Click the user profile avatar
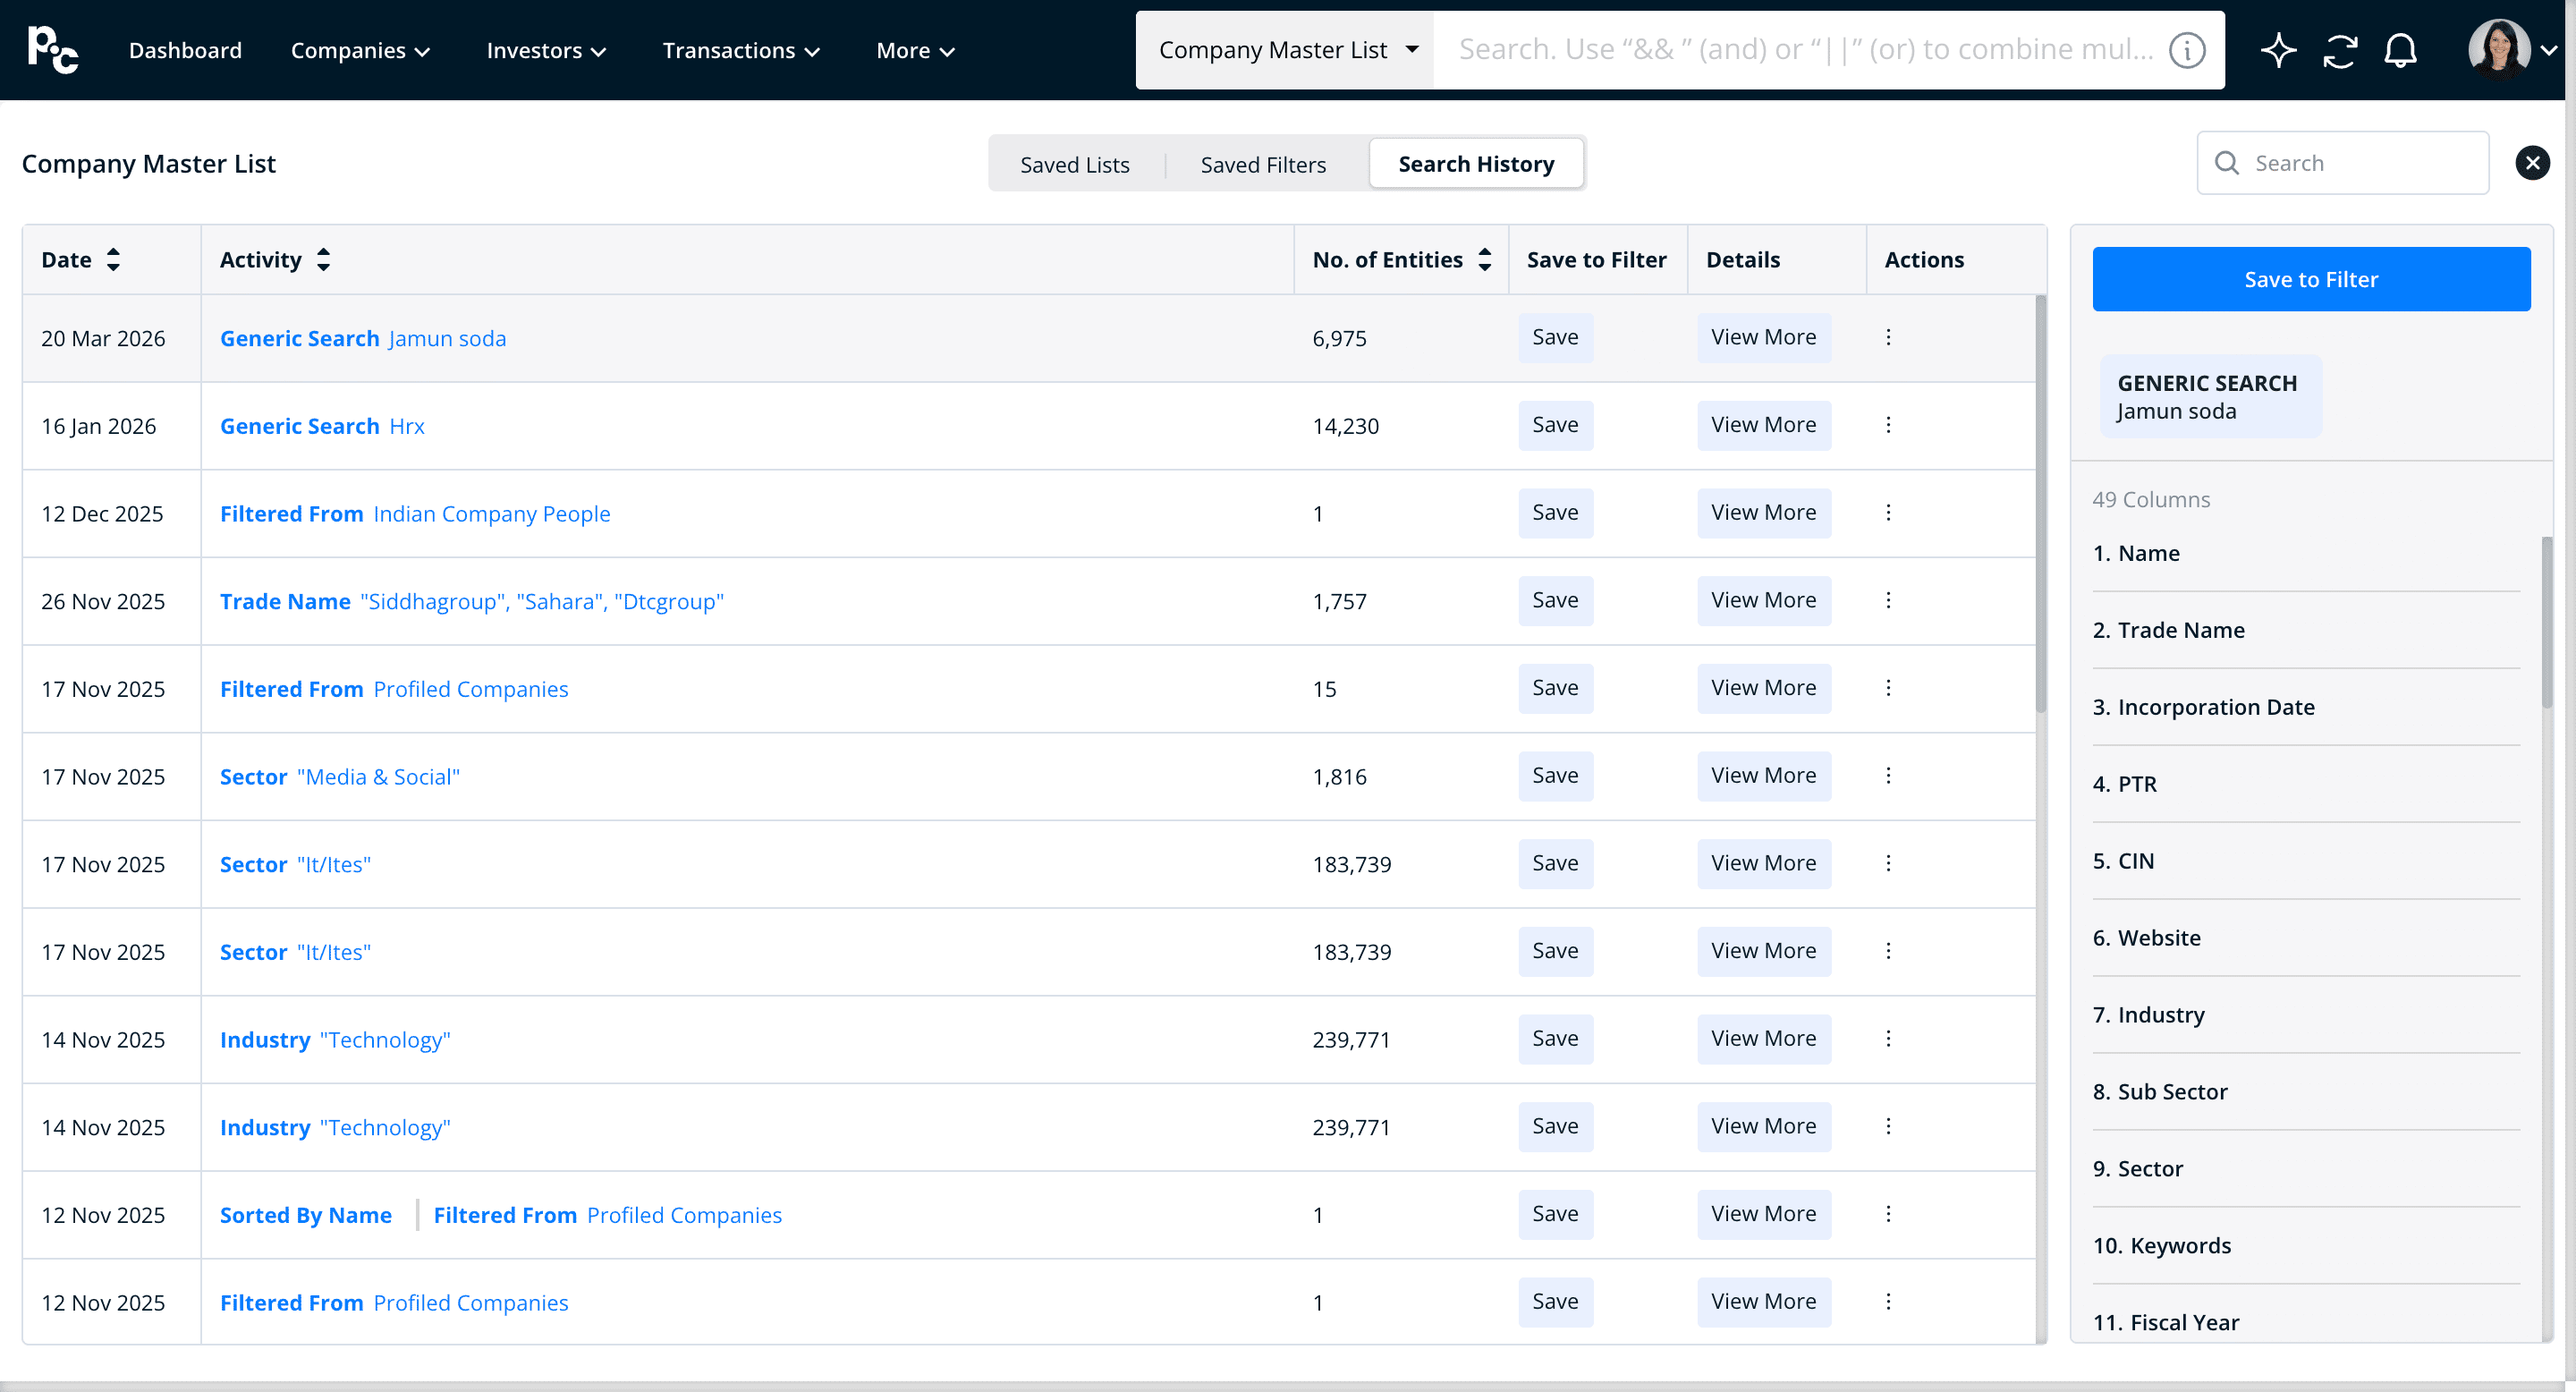 (x=2497, y=48)
